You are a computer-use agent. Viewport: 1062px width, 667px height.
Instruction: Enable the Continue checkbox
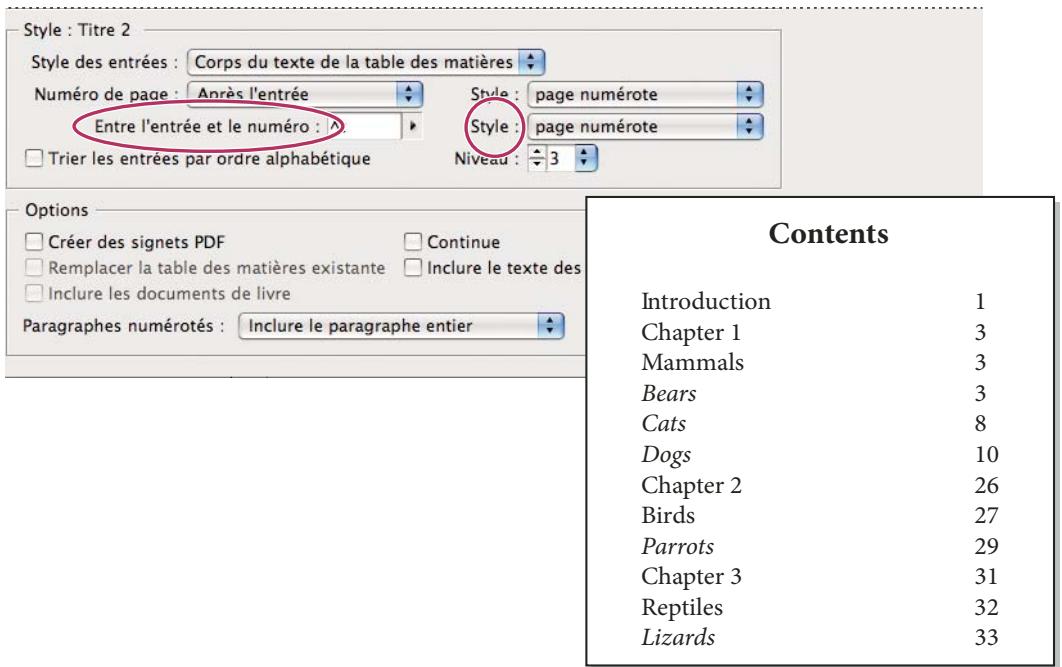click(412, 242)
